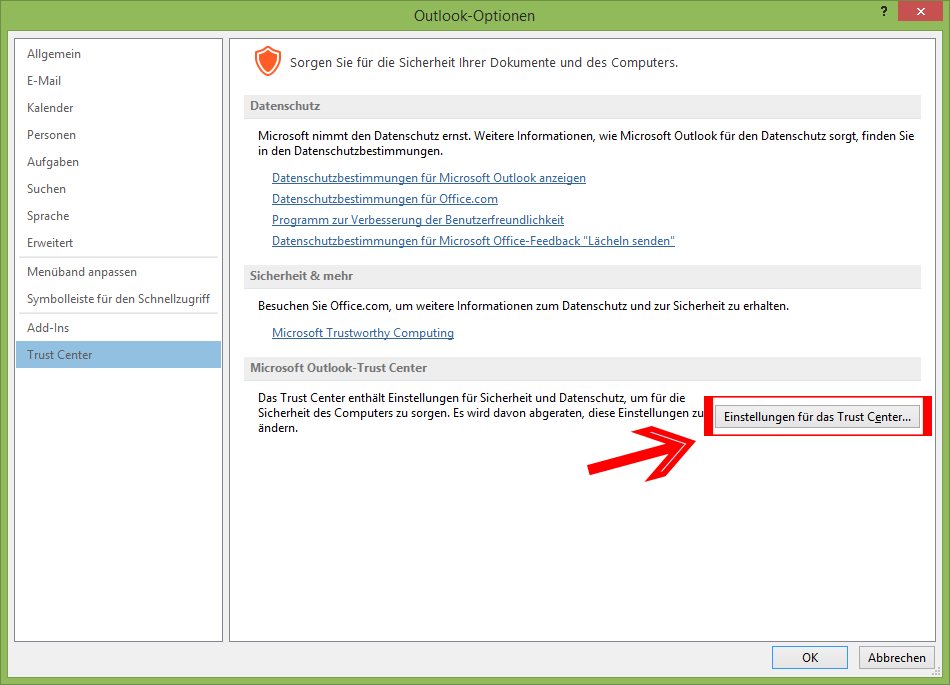The width and height of the screenshot is (950, 685).
Task: Cancel with the Abbrechen button
Action: [897, 658]
